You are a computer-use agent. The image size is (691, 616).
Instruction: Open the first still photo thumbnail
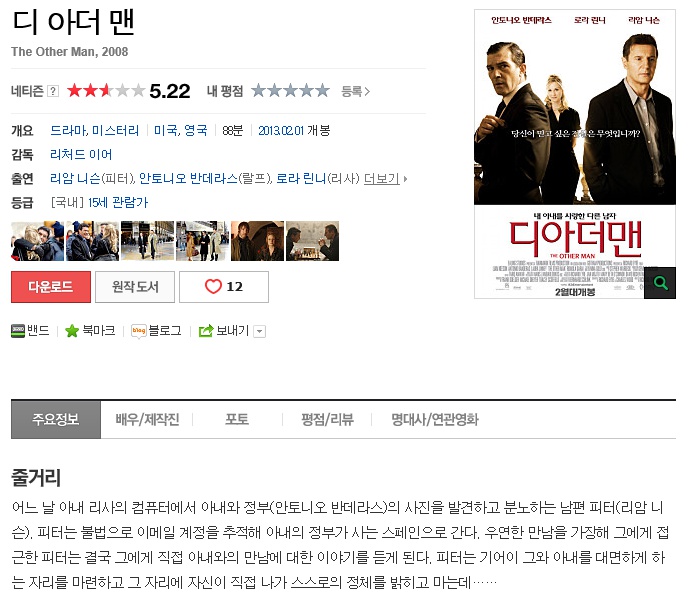37,241
